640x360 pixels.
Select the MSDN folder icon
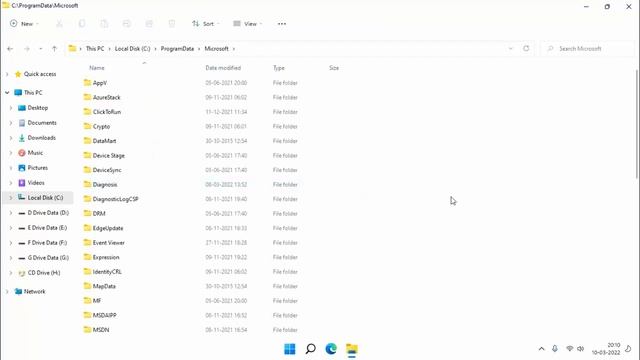point(87,330)
